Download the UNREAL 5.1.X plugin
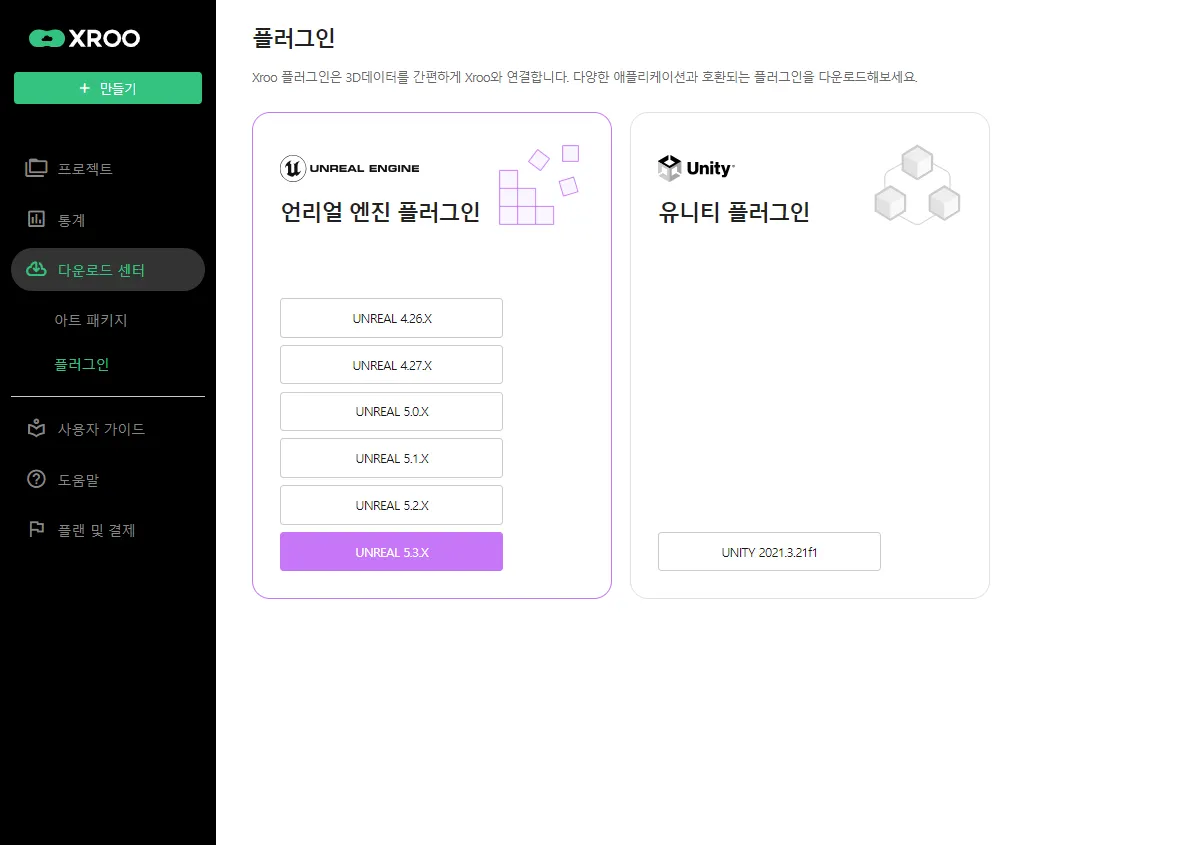The width and height of the screenshot is (1202, 845). tap(391, 459)
